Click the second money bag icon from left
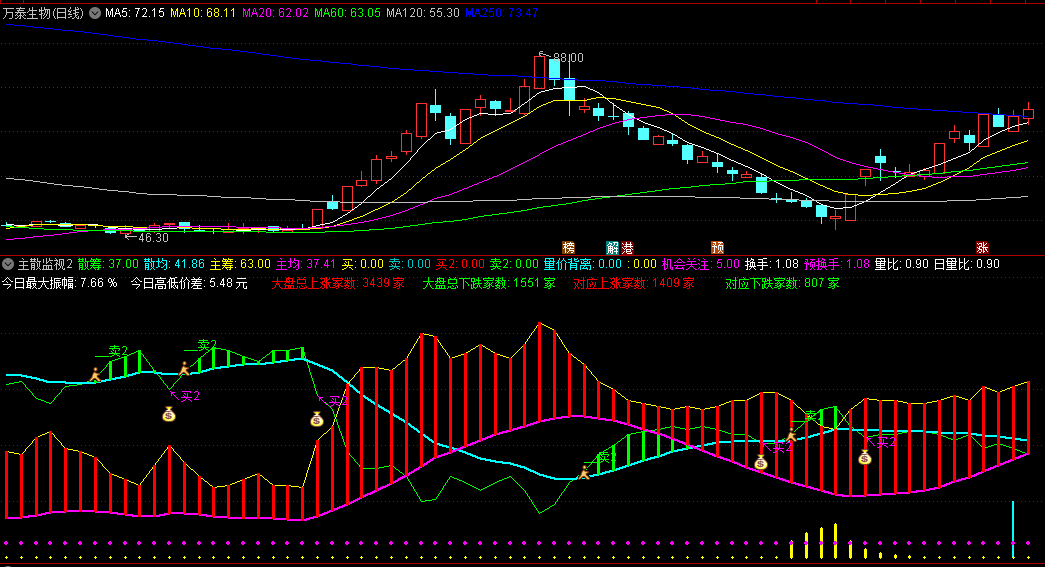 (x=317, y=419)
